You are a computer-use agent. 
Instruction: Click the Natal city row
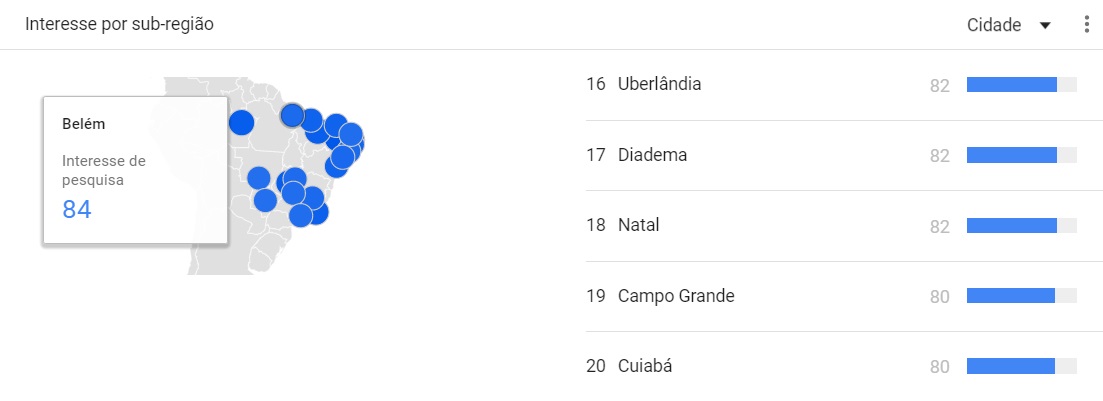pos(638,226)
